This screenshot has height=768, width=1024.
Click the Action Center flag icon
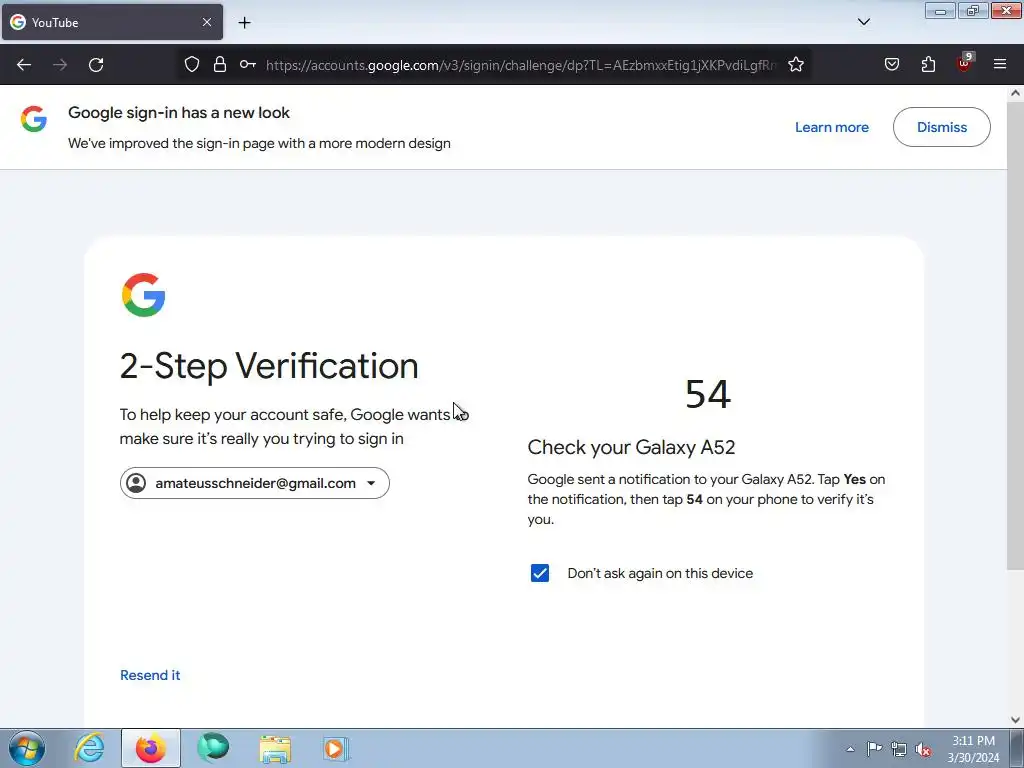[874, 749]
